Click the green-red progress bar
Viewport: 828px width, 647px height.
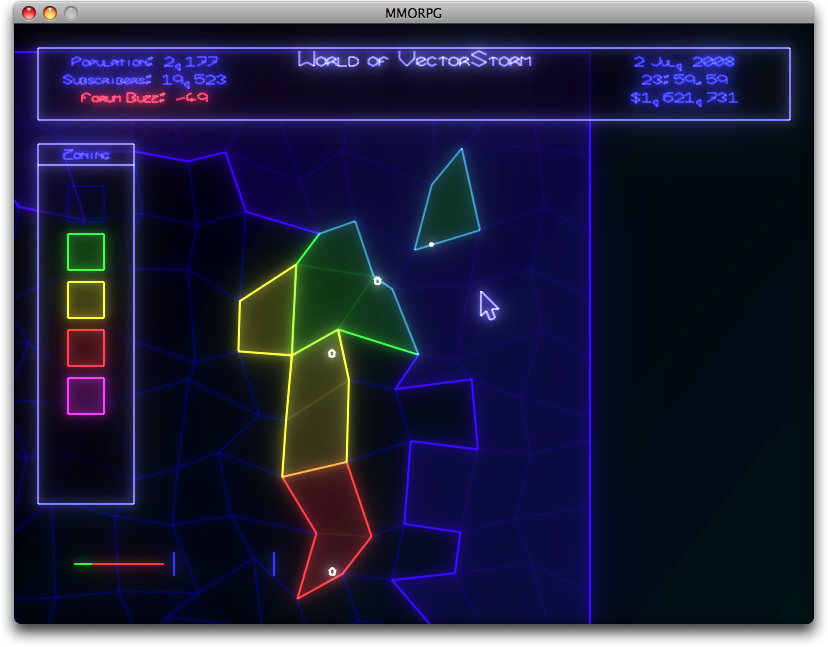[x=119, y=564]
